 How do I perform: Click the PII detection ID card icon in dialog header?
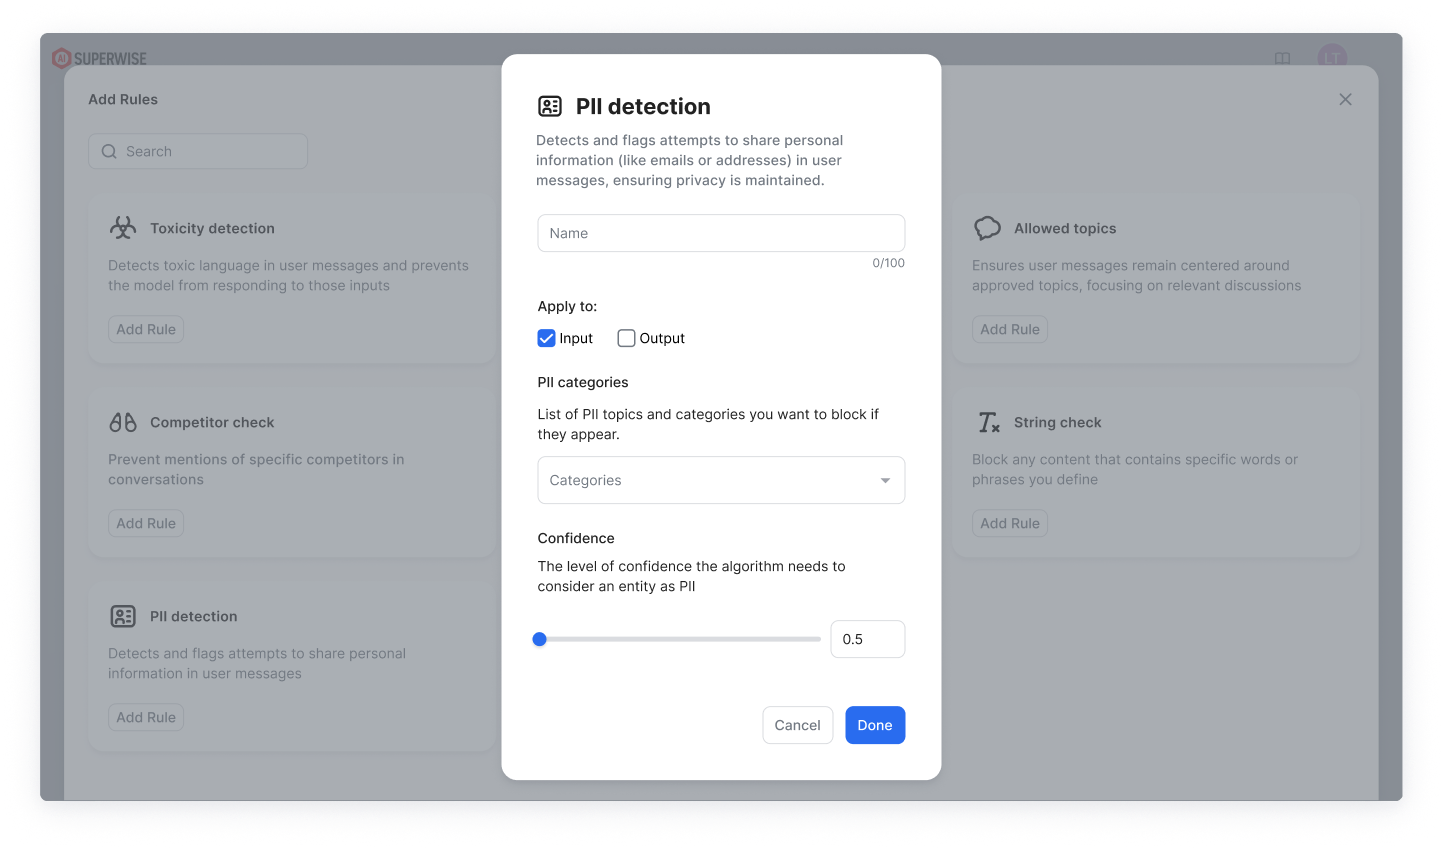[x=550, y=106]
